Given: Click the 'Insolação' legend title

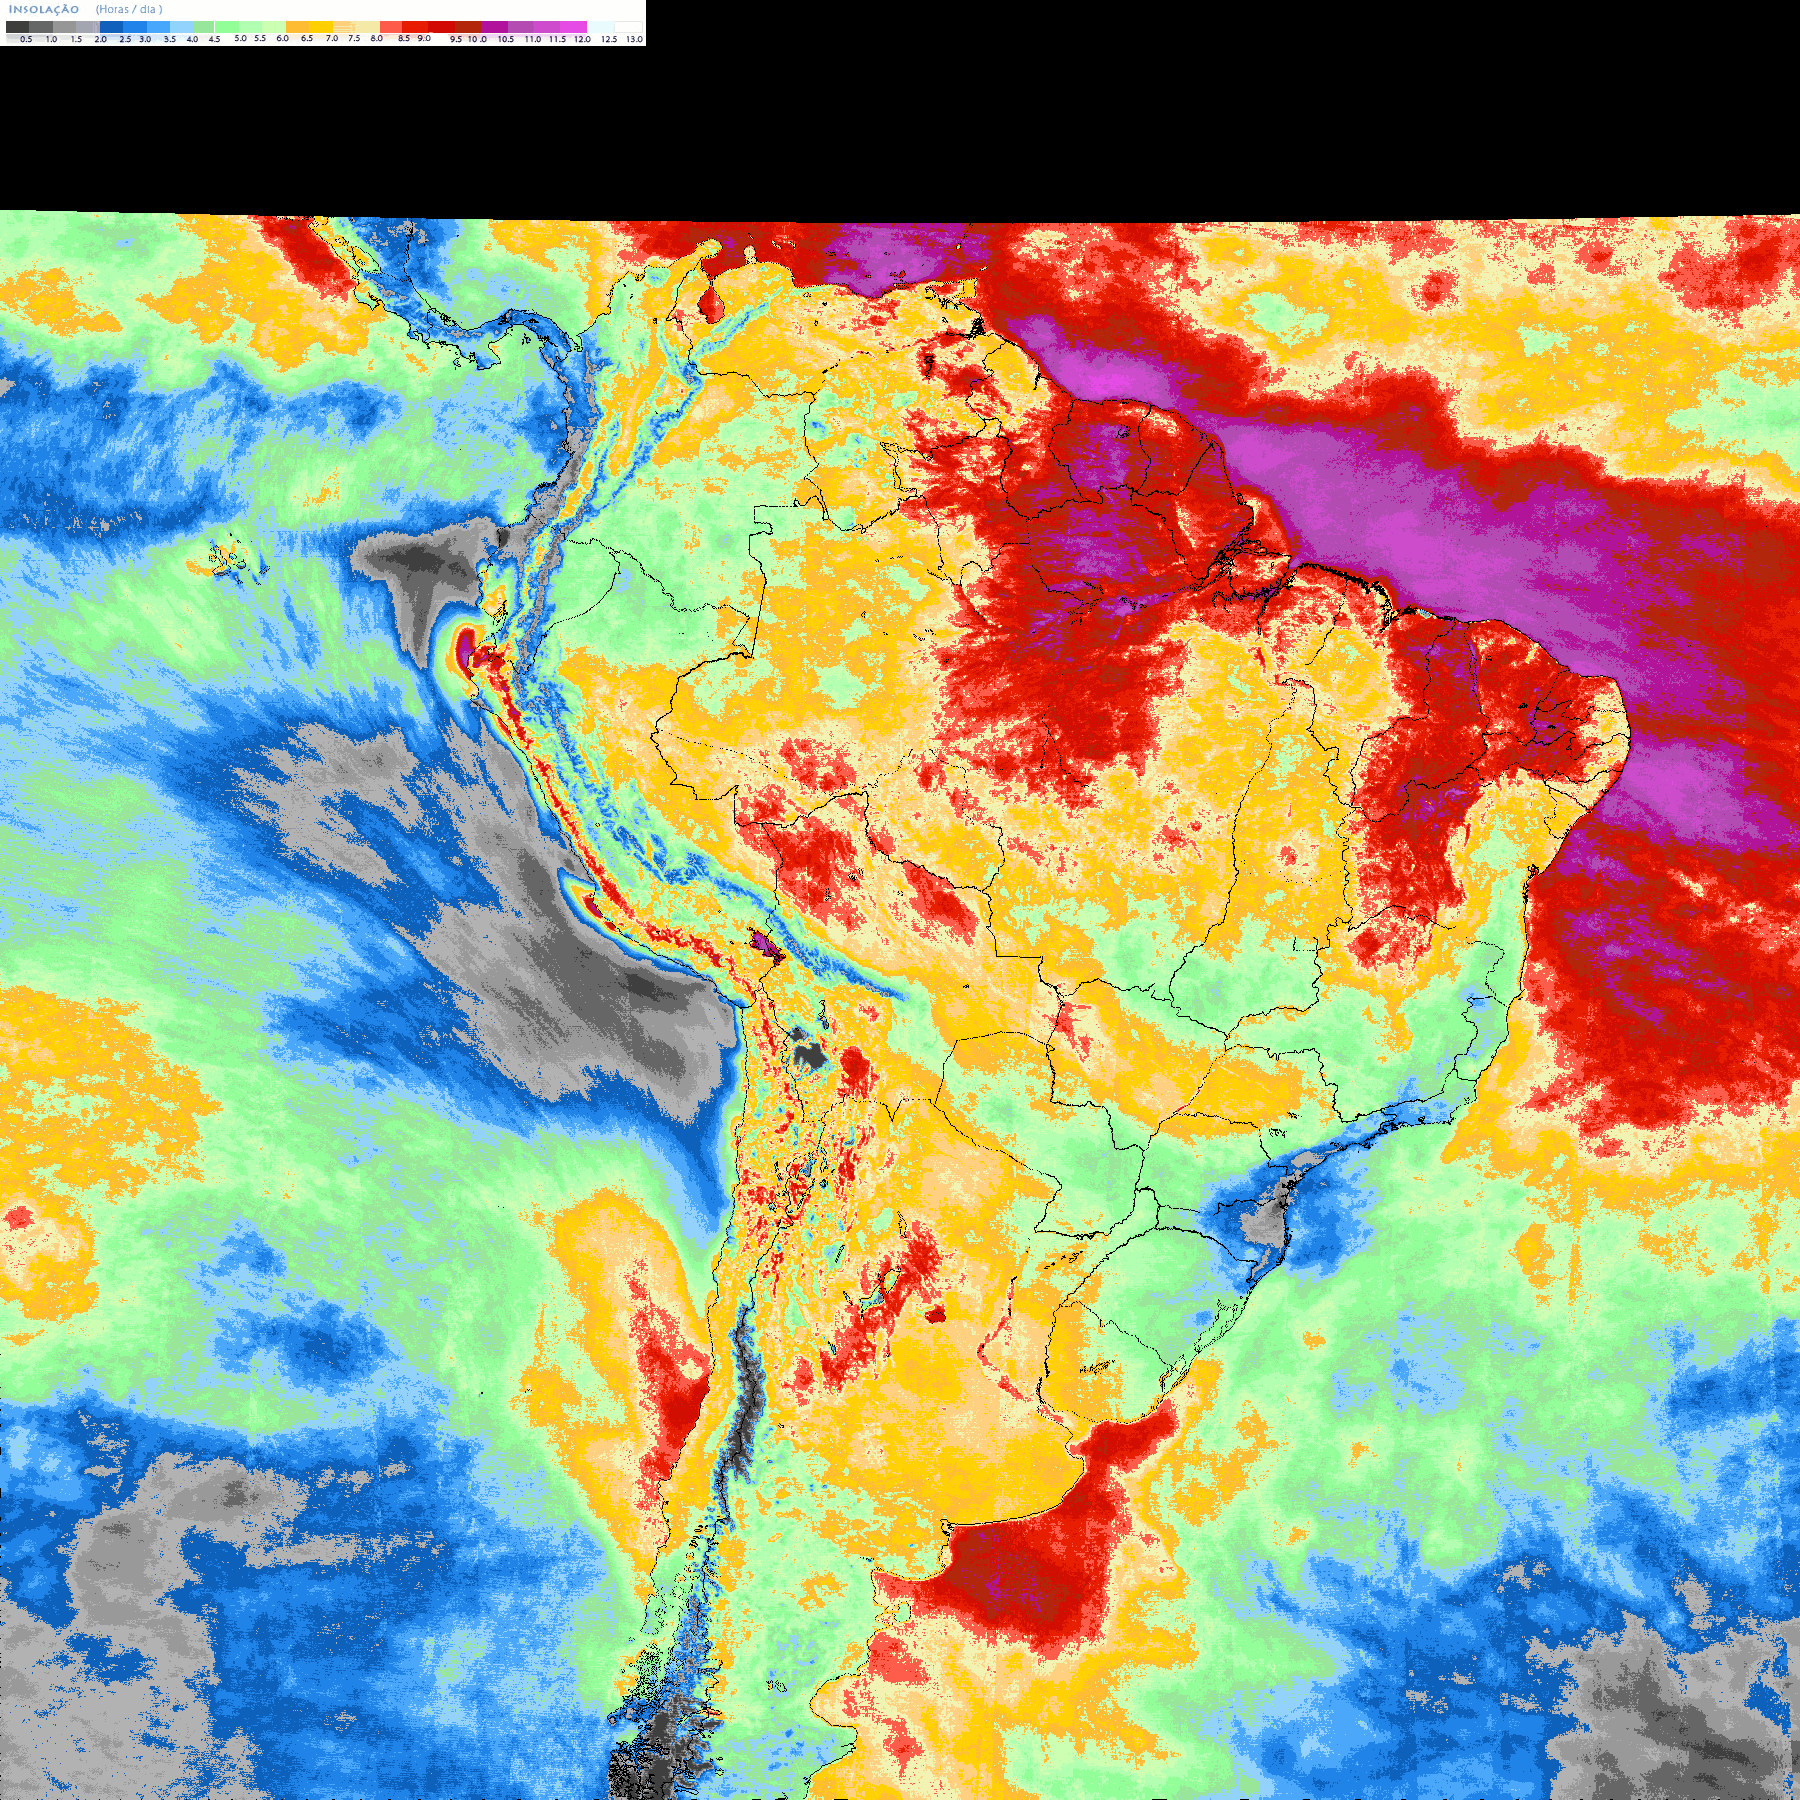Looking at the screenshot, I should point(44,10).
